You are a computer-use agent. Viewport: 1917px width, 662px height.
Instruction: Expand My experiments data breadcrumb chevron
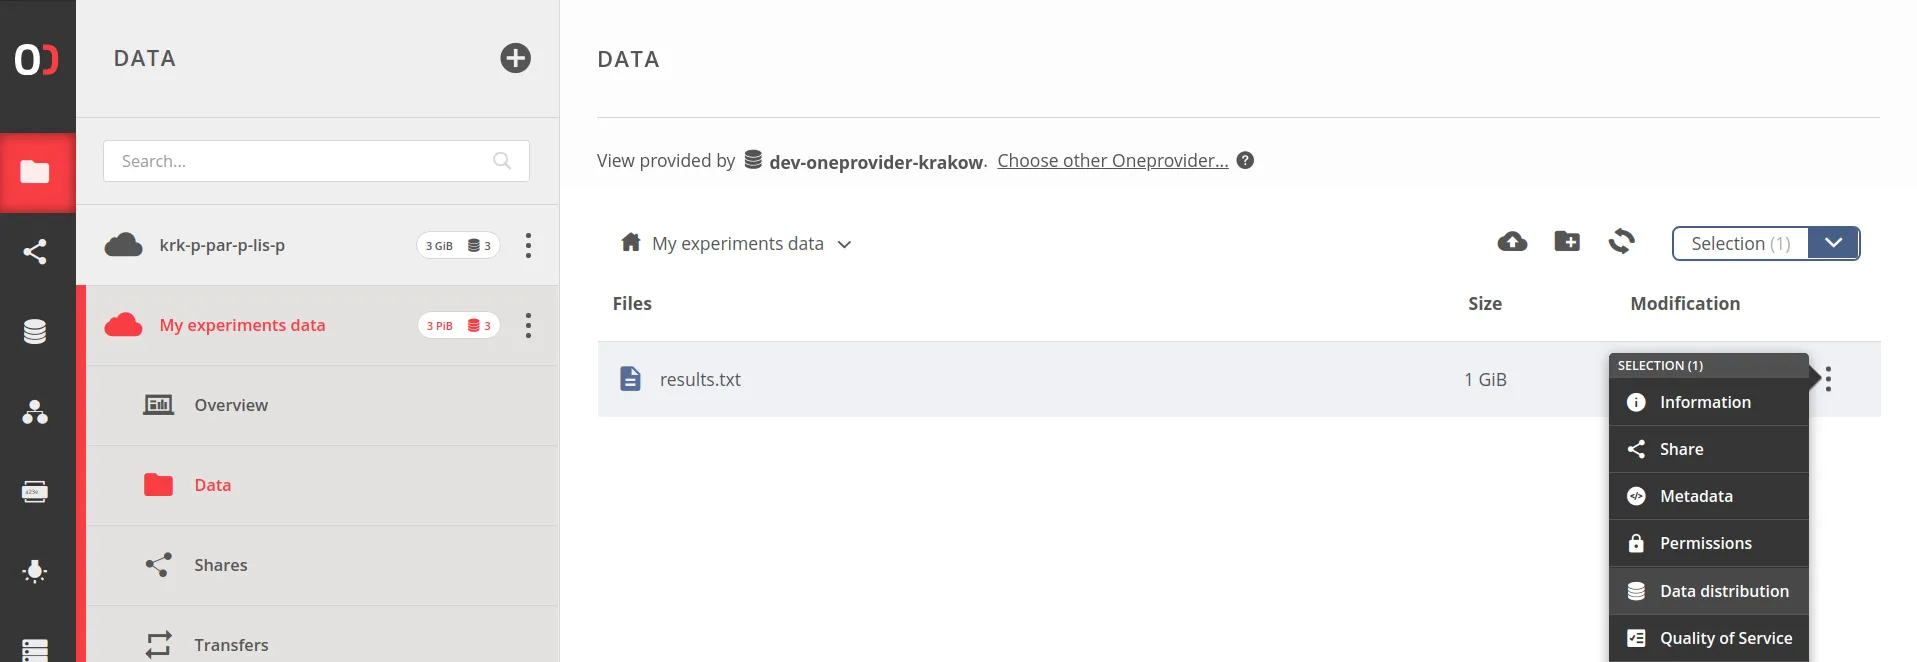coord(844,244)
